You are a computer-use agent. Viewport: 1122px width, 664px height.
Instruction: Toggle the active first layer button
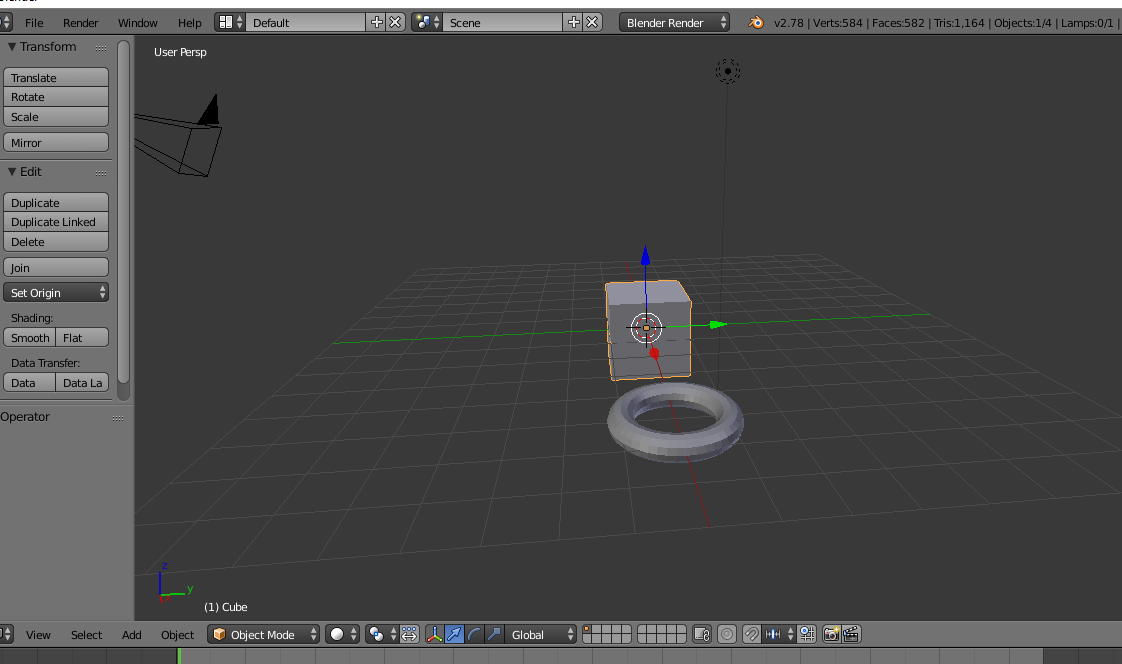(x=587, y=630)
